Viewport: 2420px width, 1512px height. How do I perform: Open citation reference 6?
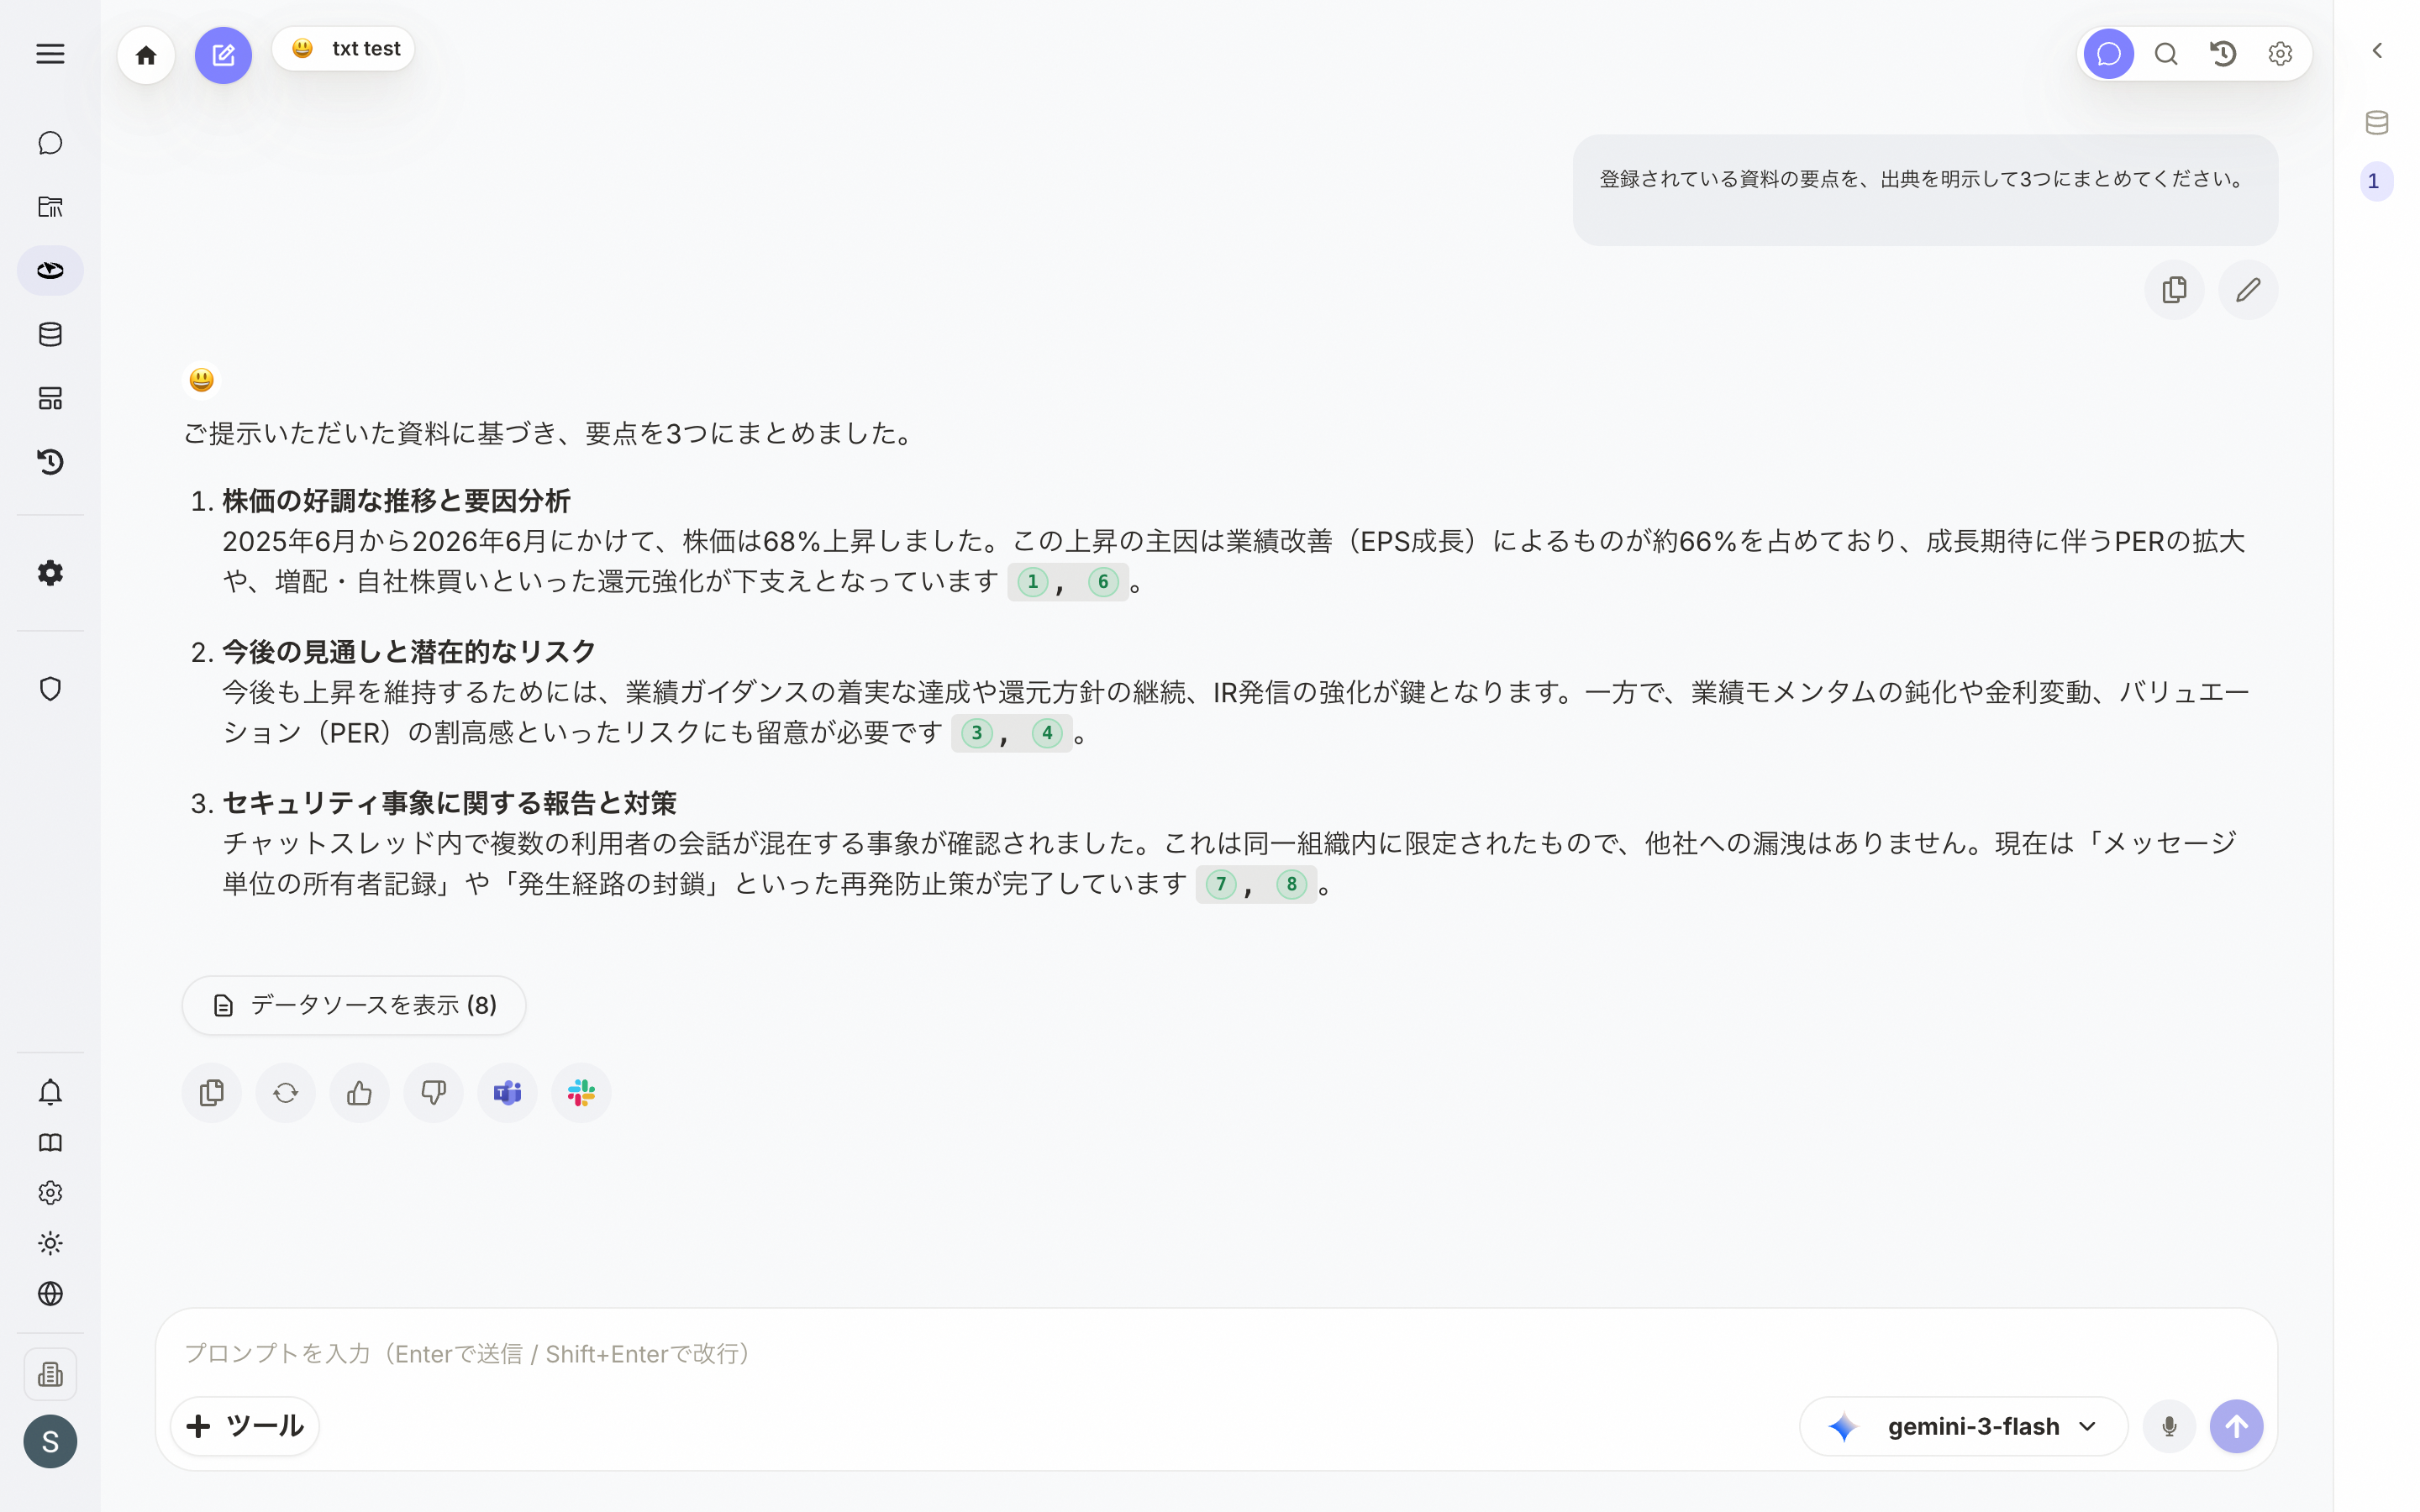(x=1103, y=582)
